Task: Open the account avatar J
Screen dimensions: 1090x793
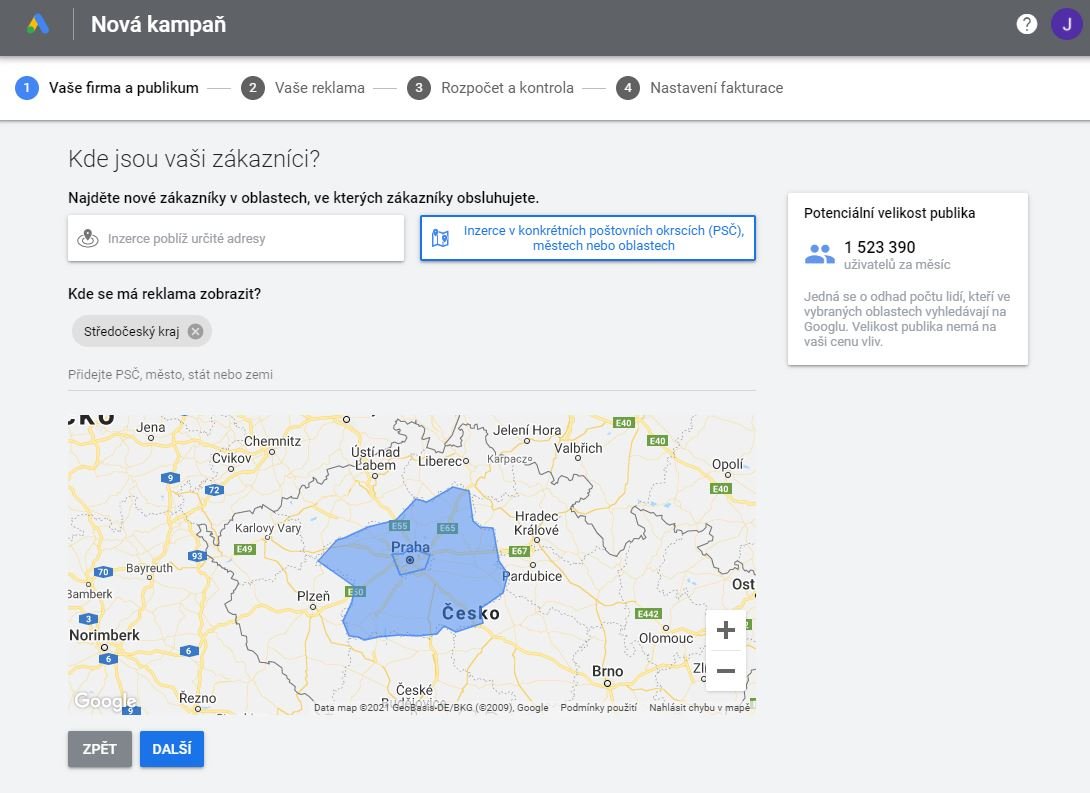Action: coord(1066,24)
